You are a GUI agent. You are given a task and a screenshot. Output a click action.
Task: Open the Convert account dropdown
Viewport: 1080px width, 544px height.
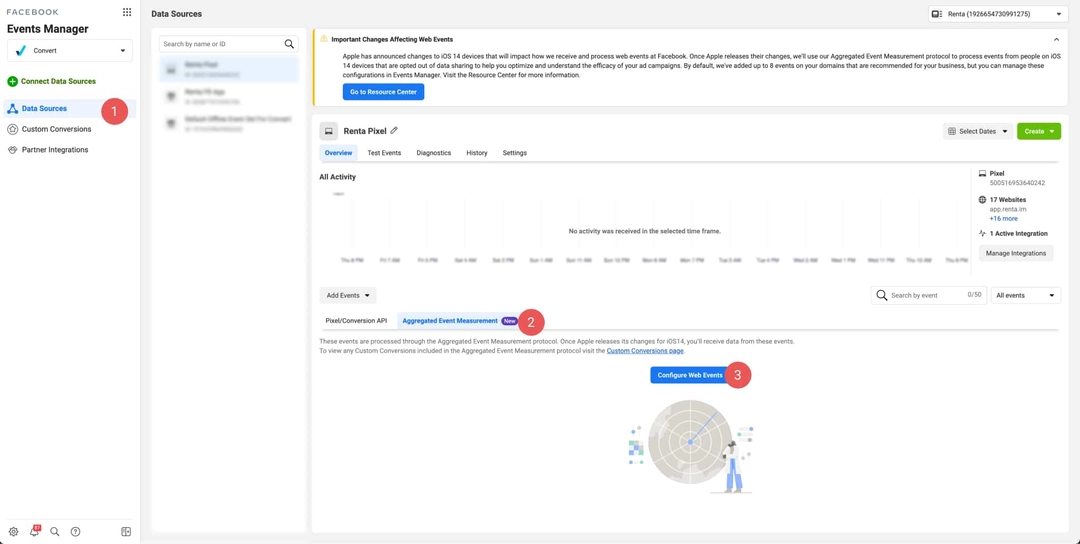coord(70,50)
